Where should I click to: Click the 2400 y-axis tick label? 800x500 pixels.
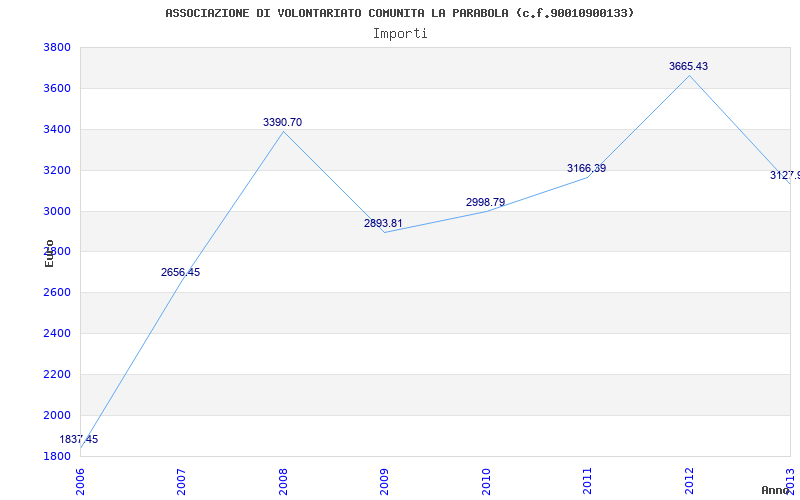[58, 333]
